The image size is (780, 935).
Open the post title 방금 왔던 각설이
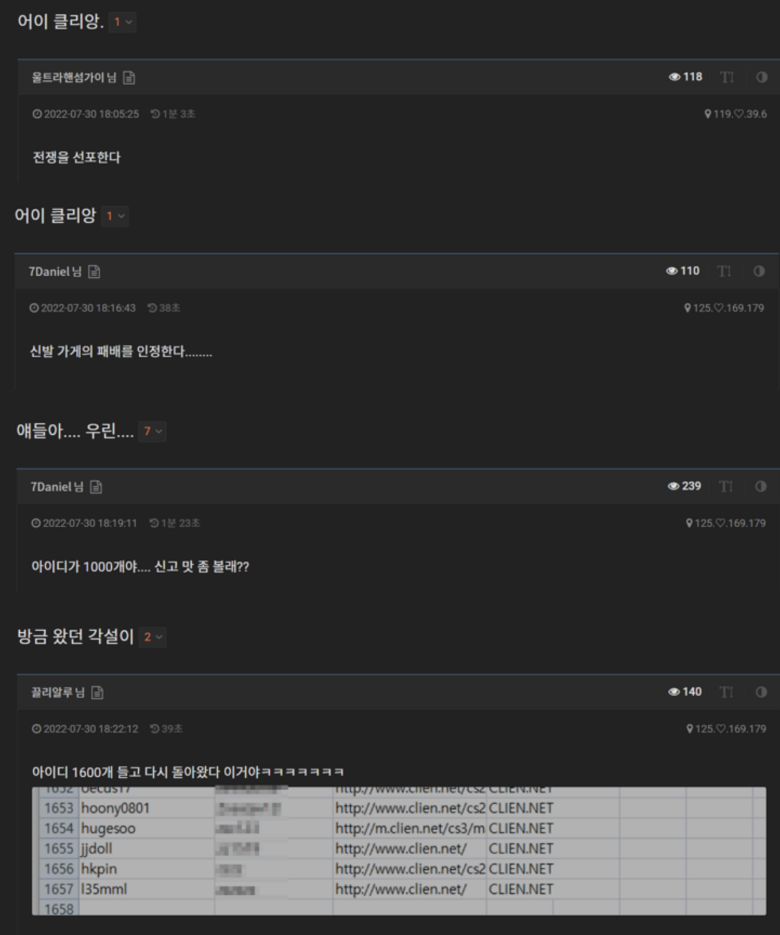tap(75, 636)
